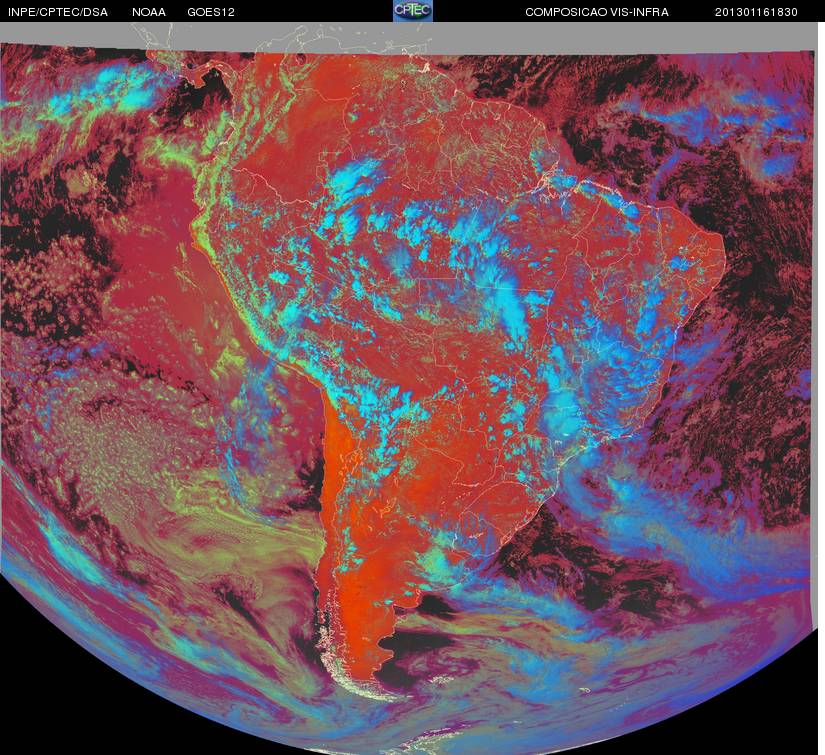Click the COMPOSICAO VIS-INFRA title text
This screenshot has width=825, height=755.
coord(597,12)
